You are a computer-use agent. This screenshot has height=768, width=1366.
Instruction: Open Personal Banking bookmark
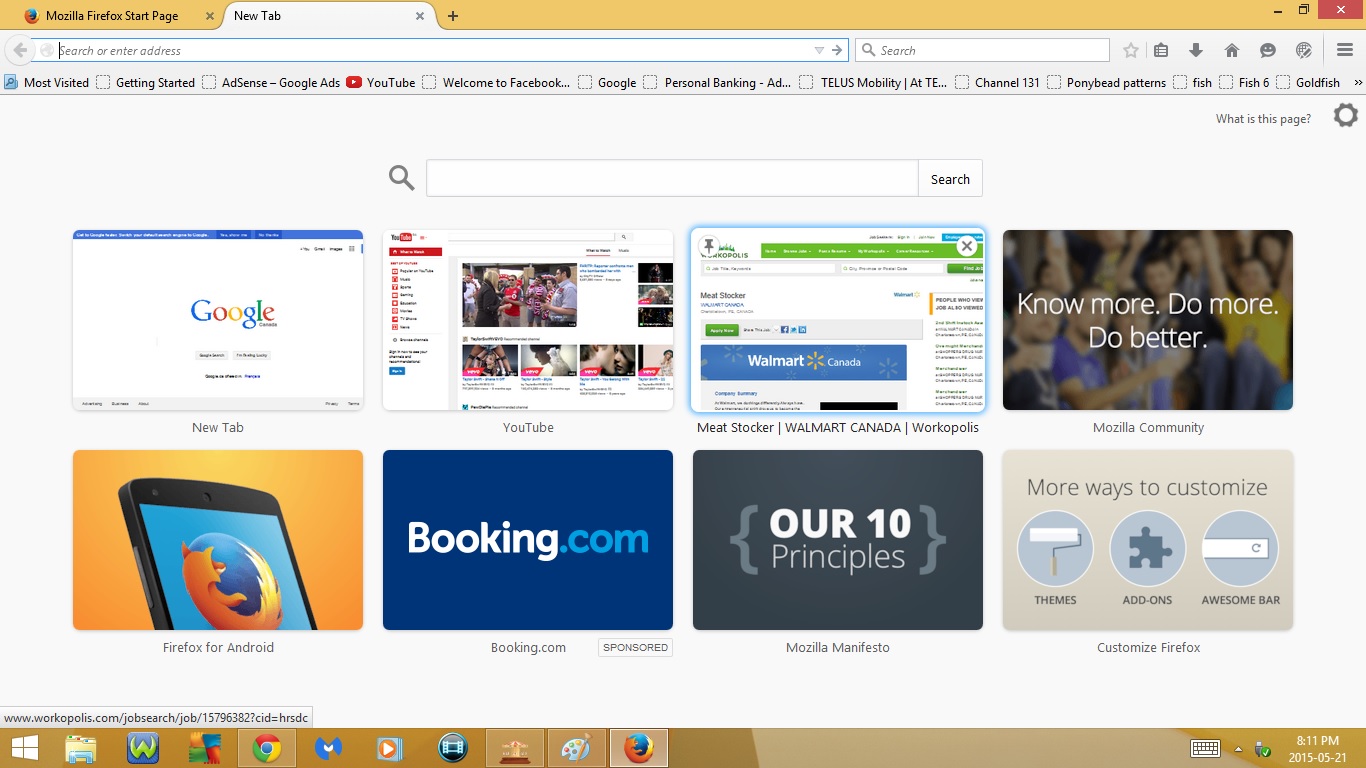718,83
